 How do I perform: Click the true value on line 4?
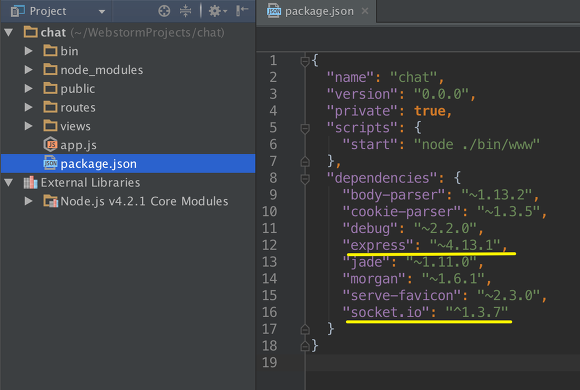[x=429, y=111]
